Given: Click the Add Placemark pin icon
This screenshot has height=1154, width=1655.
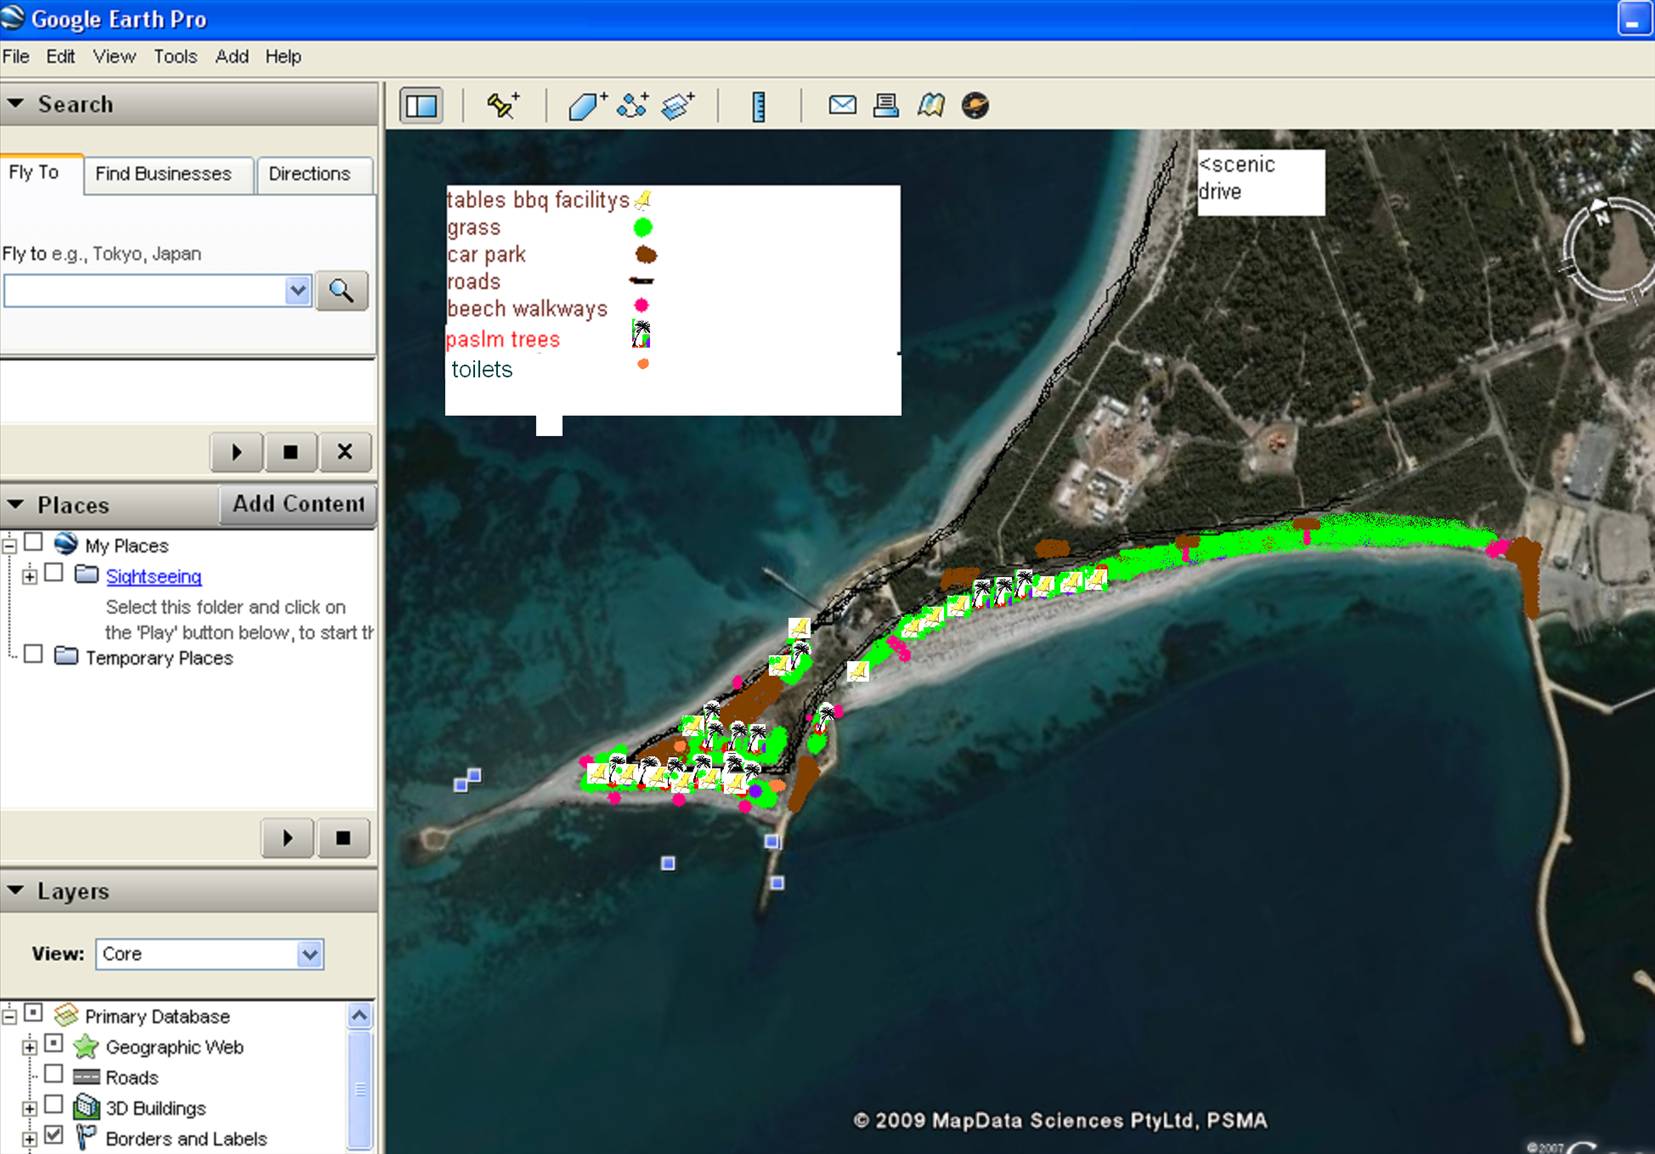Looking at the screenshot, I should tap(502, 105).
